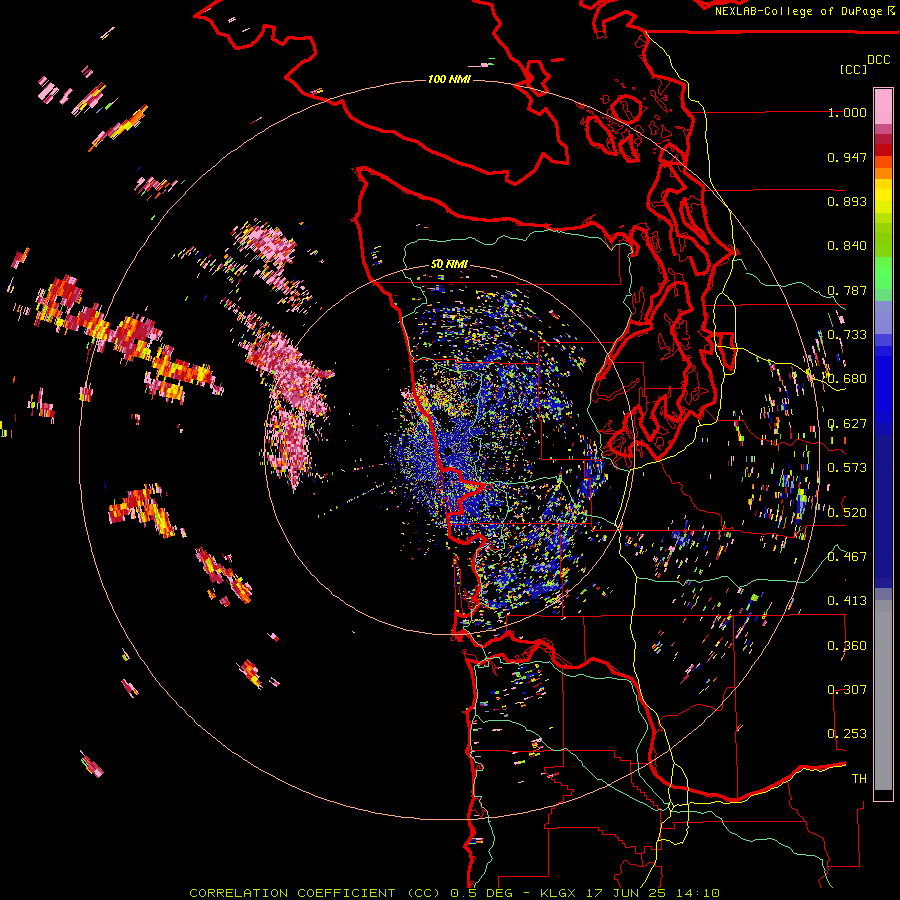
Task: Click the 0.893 scale value
Action: (847, 201)
